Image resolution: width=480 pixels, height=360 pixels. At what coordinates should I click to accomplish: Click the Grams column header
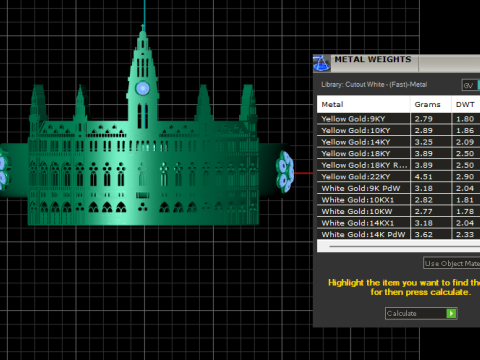[x=431, y=104]
